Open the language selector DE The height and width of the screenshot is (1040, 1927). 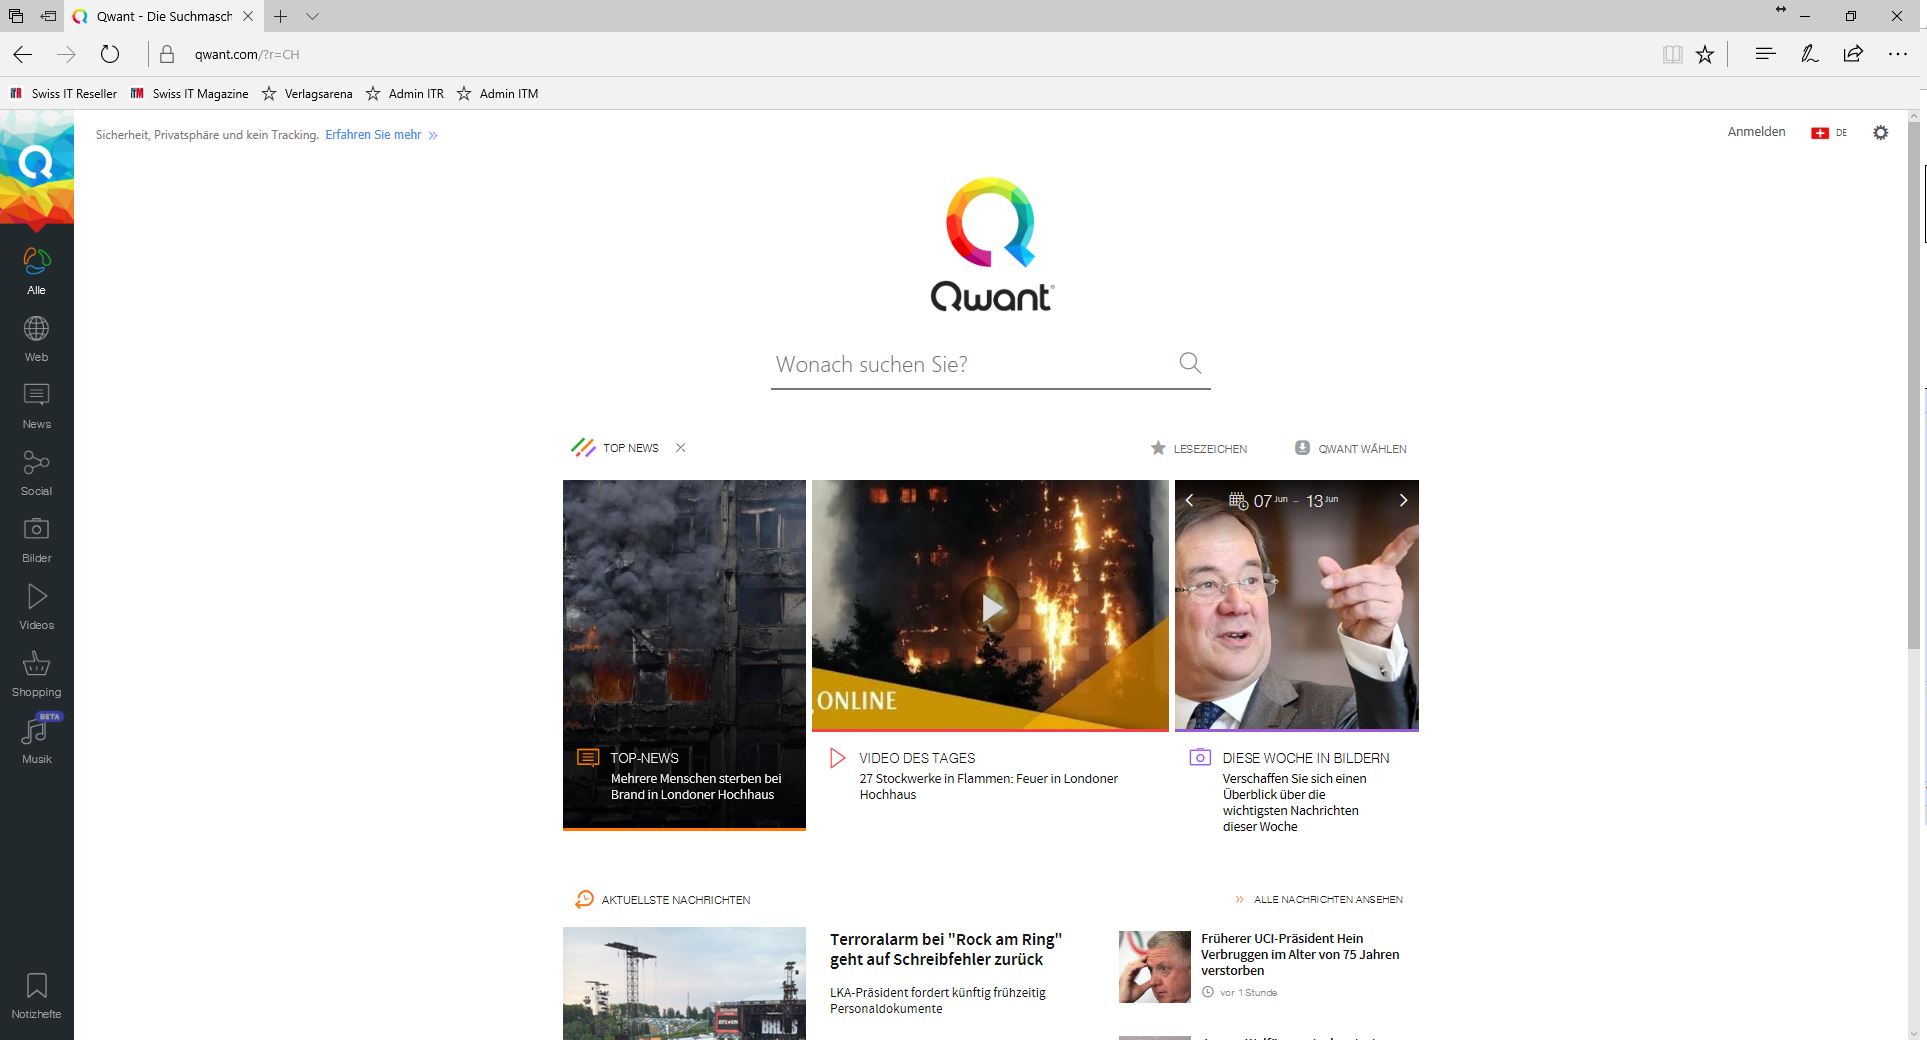1829,132
